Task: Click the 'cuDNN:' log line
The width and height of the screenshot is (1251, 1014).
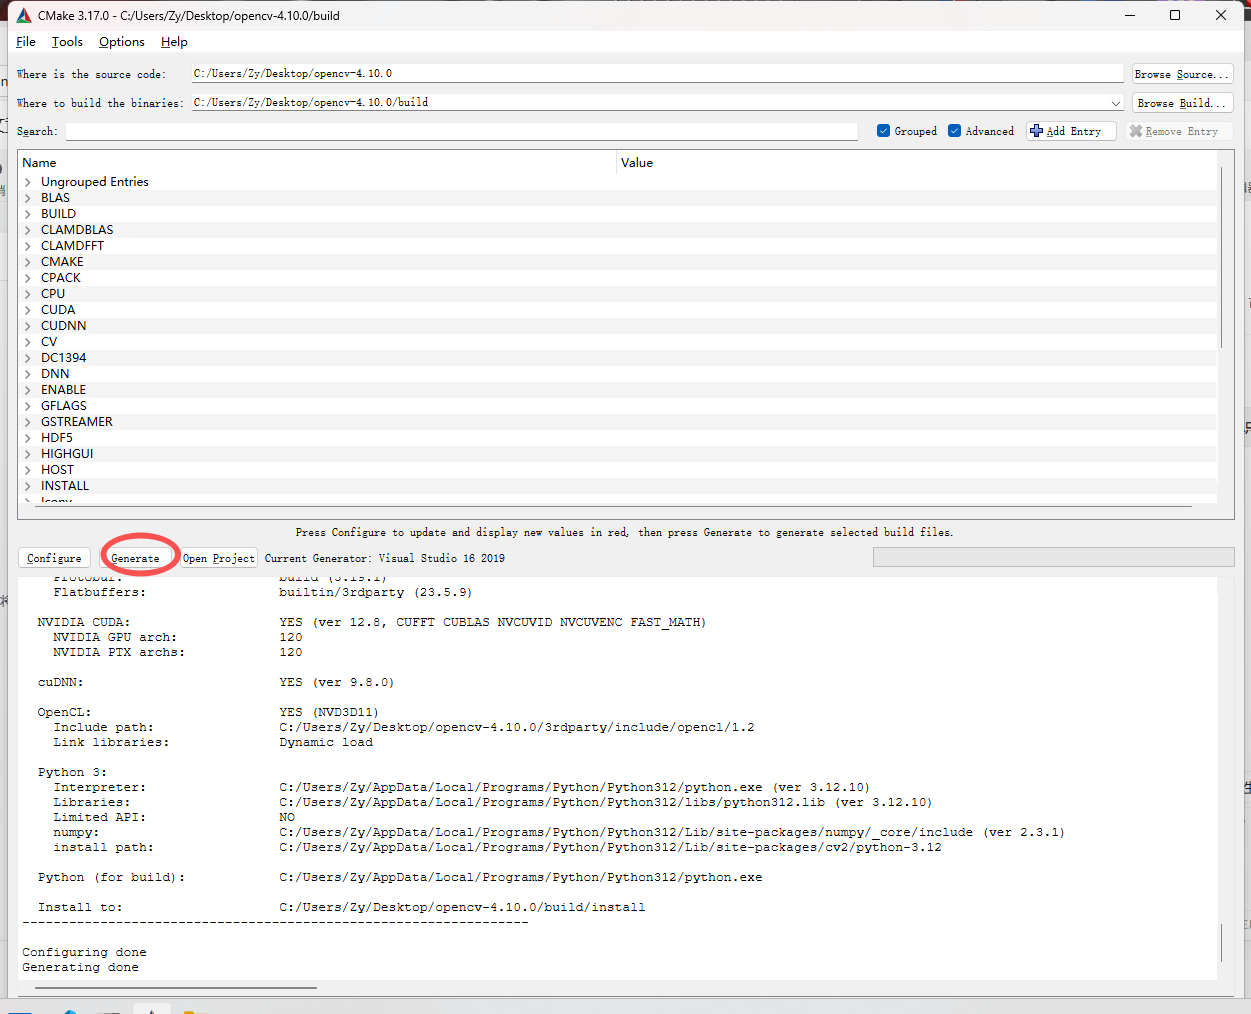Action: (x=216, y=682)
